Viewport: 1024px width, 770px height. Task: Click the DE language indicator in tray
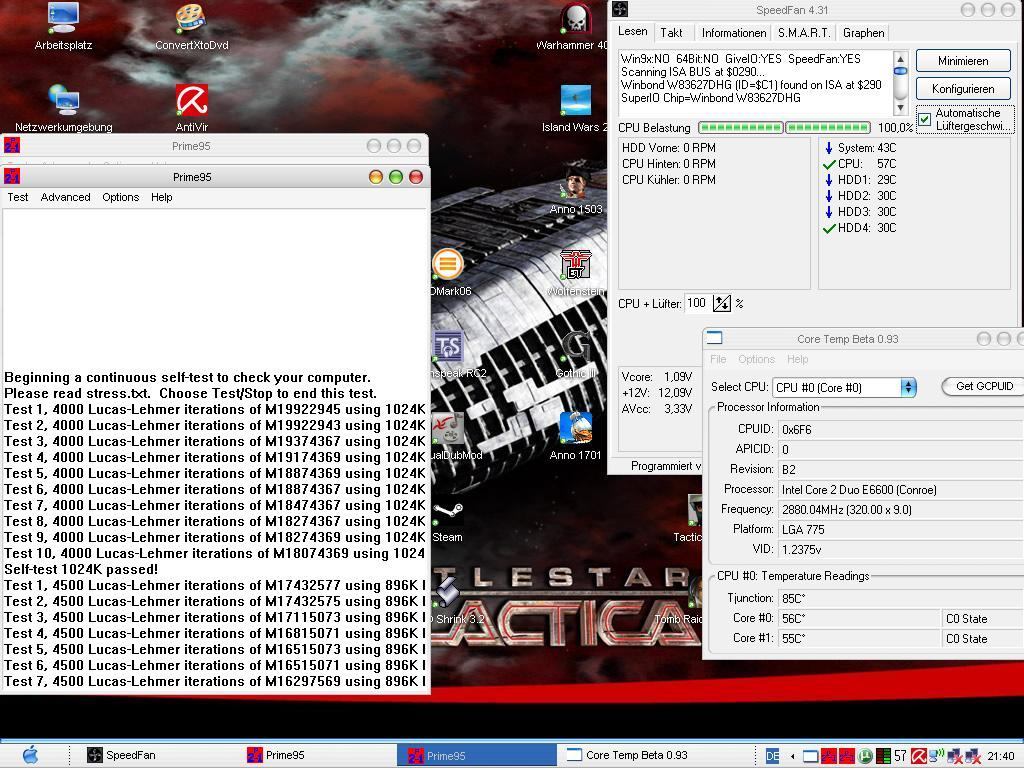(x=773, y=756)
